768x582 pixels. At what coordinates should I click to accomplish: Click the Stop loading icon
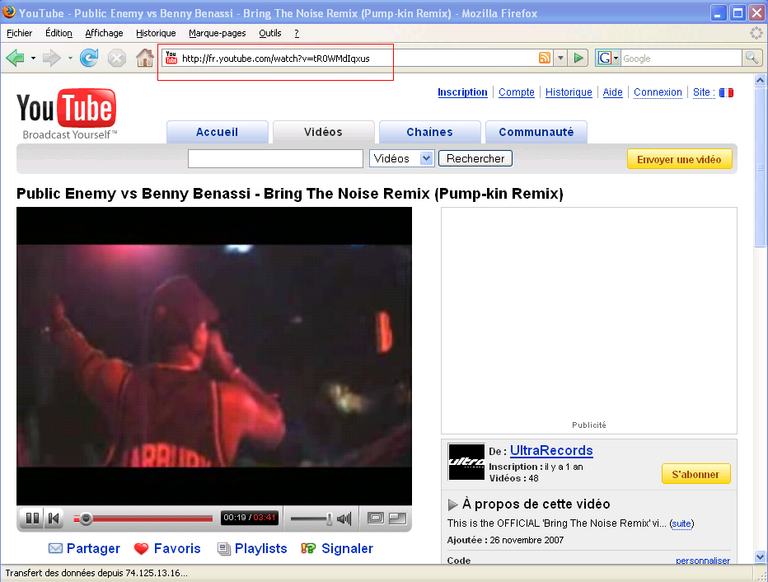click(117, 58)
